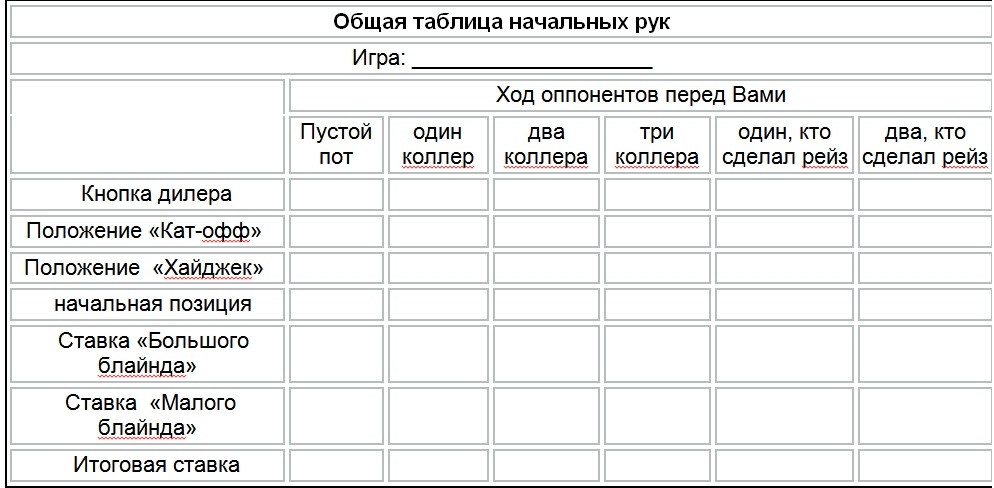Screen dimensions: 994x488
Task: Select the "Положение «Кат-офф»" cell under "два коллера"
Action: tap(546, 231)
